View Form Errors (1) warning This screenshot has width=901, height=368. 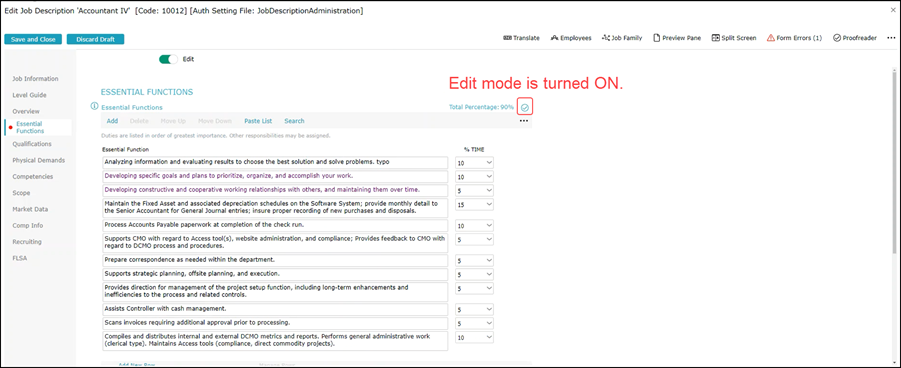point(794,38)
